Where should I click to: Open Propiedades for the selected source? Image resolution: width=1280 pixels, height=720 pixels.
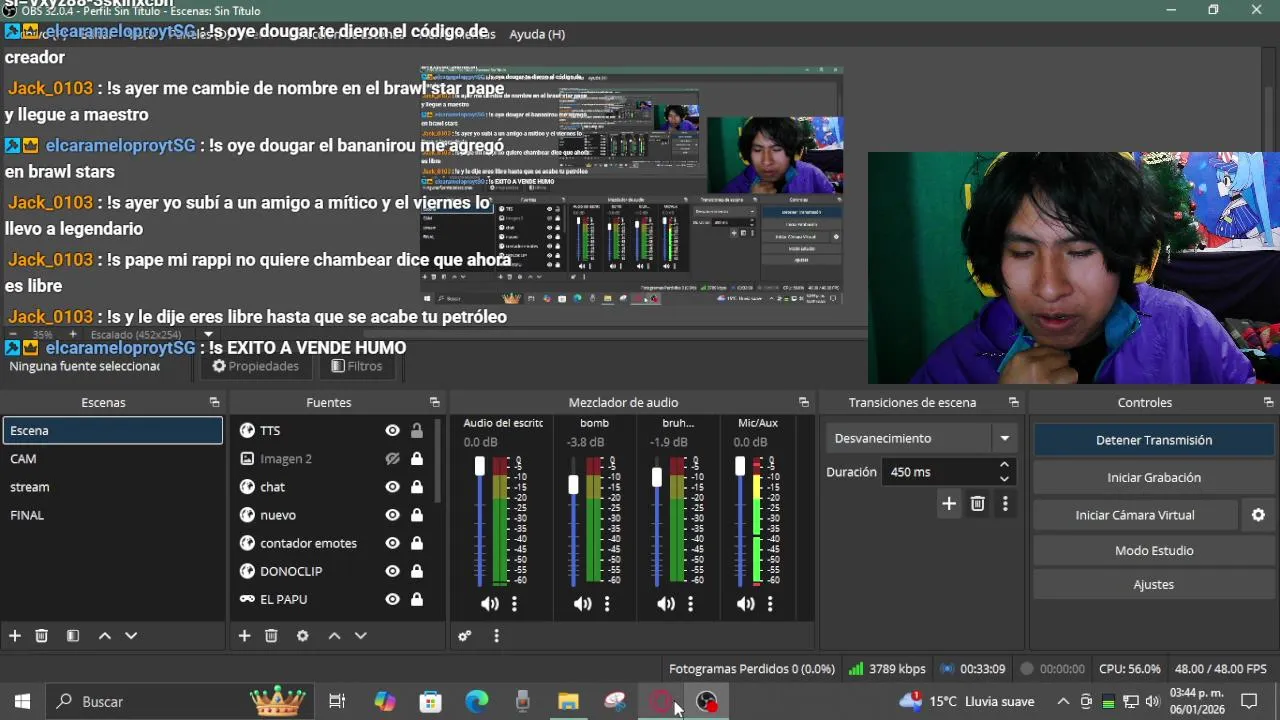click(x=256, y=366)
